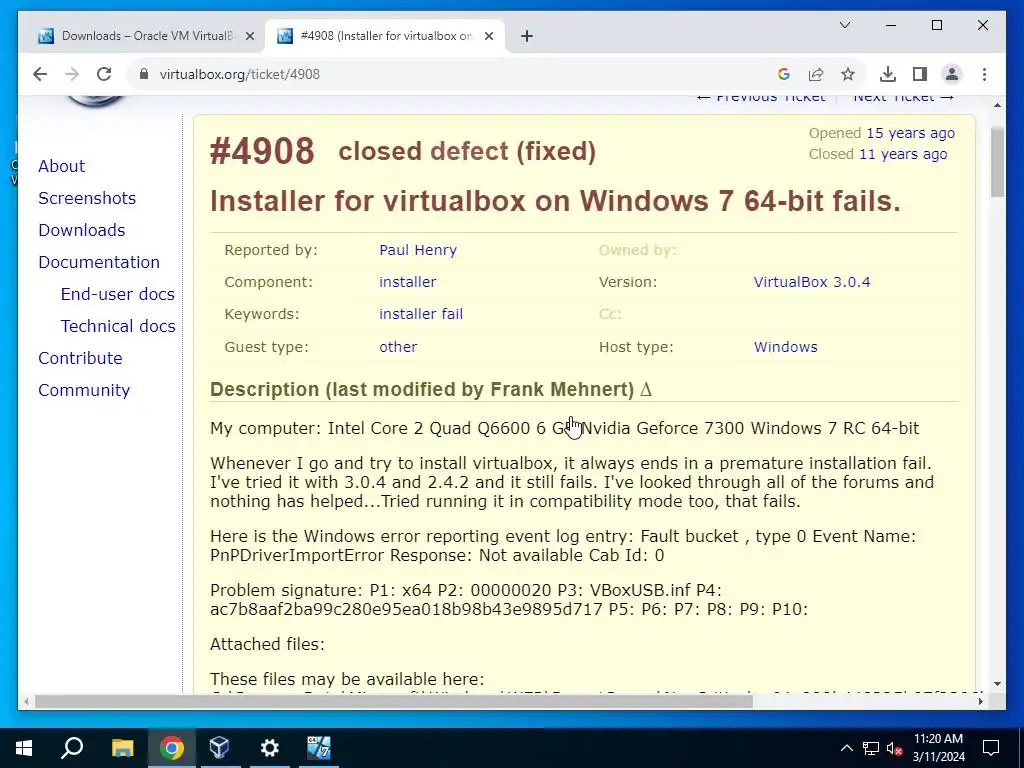Image resolution: width=1024 pixels, height=768 pixels.
Task: Show hidden system tray icons
Action: tap(846, 748)
